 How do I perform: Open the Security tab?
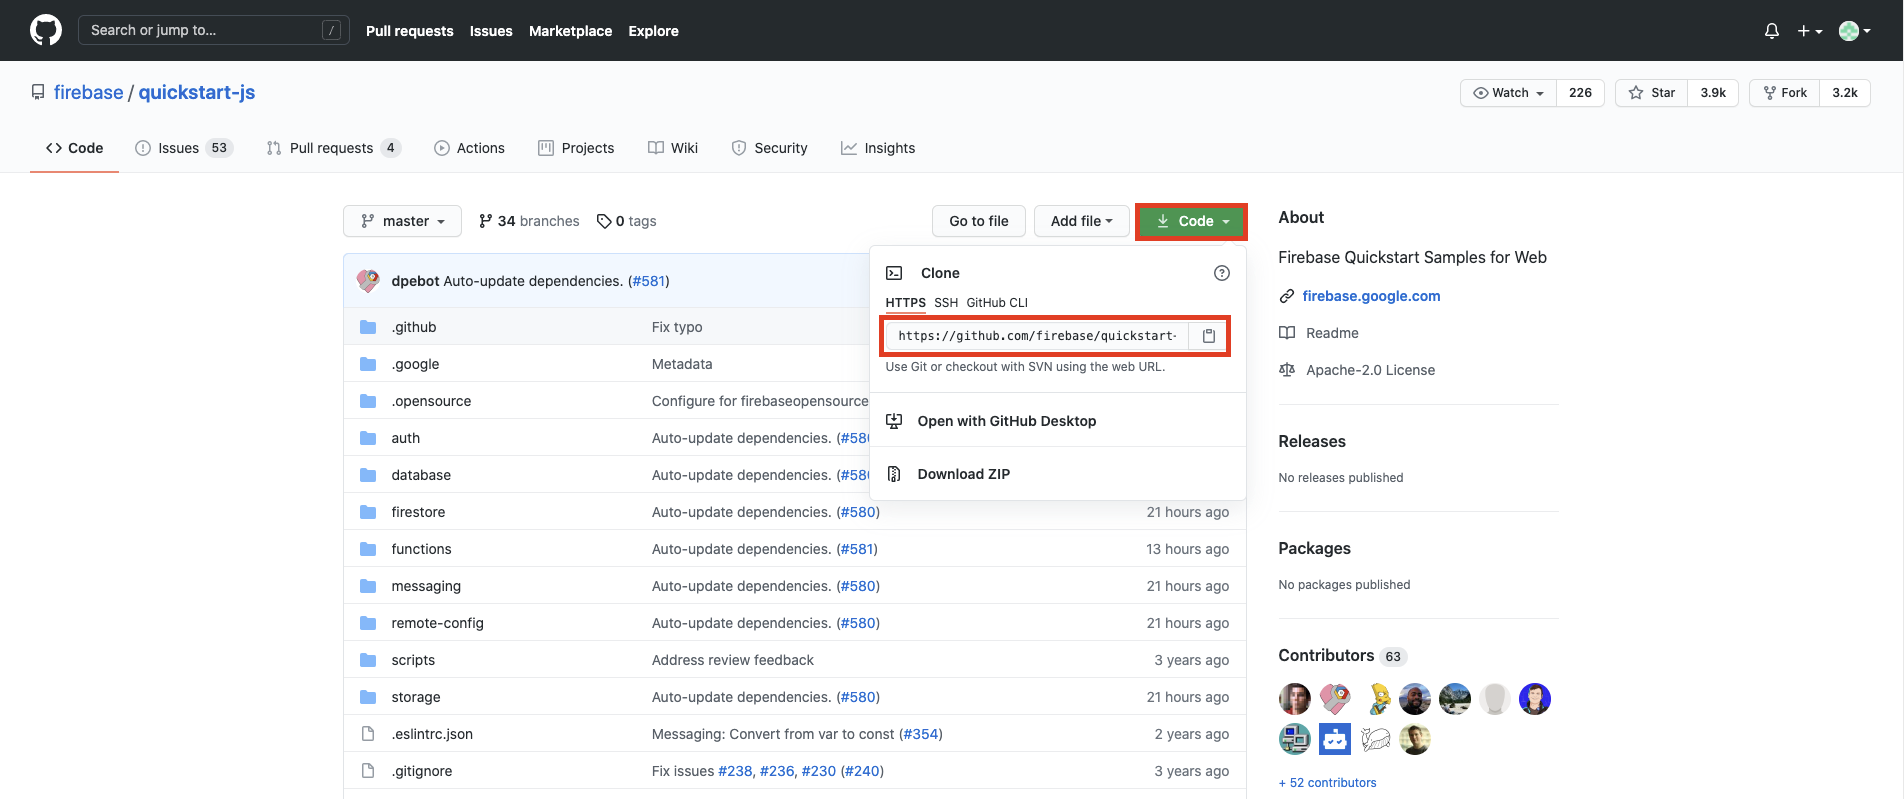click(769, 148)
